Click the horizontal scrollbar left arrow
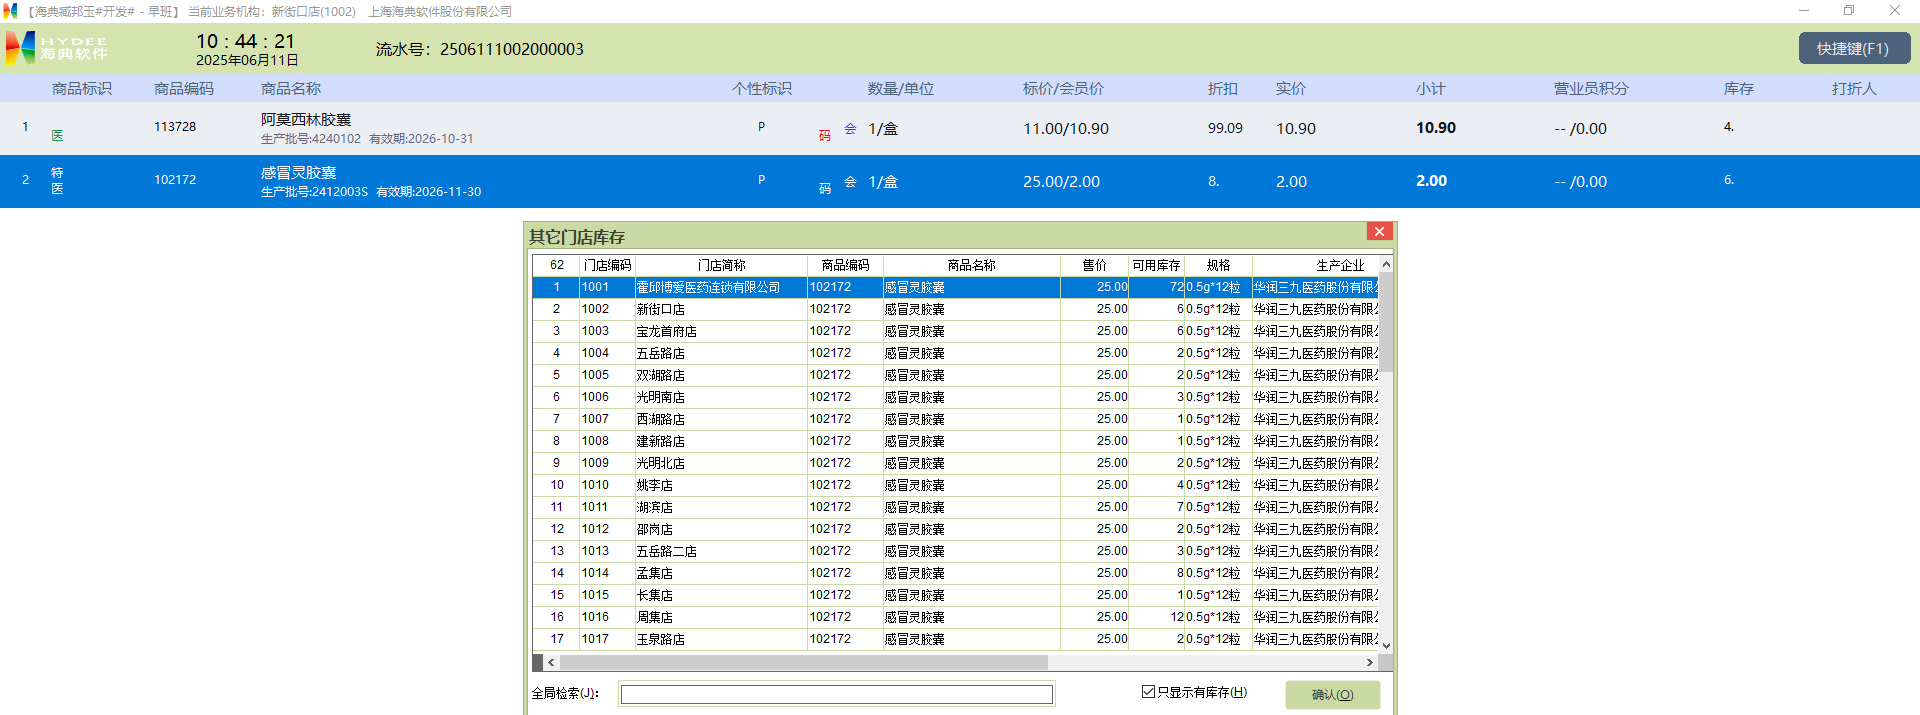Viewport: 1920px width, 715px height. (551, 662)
